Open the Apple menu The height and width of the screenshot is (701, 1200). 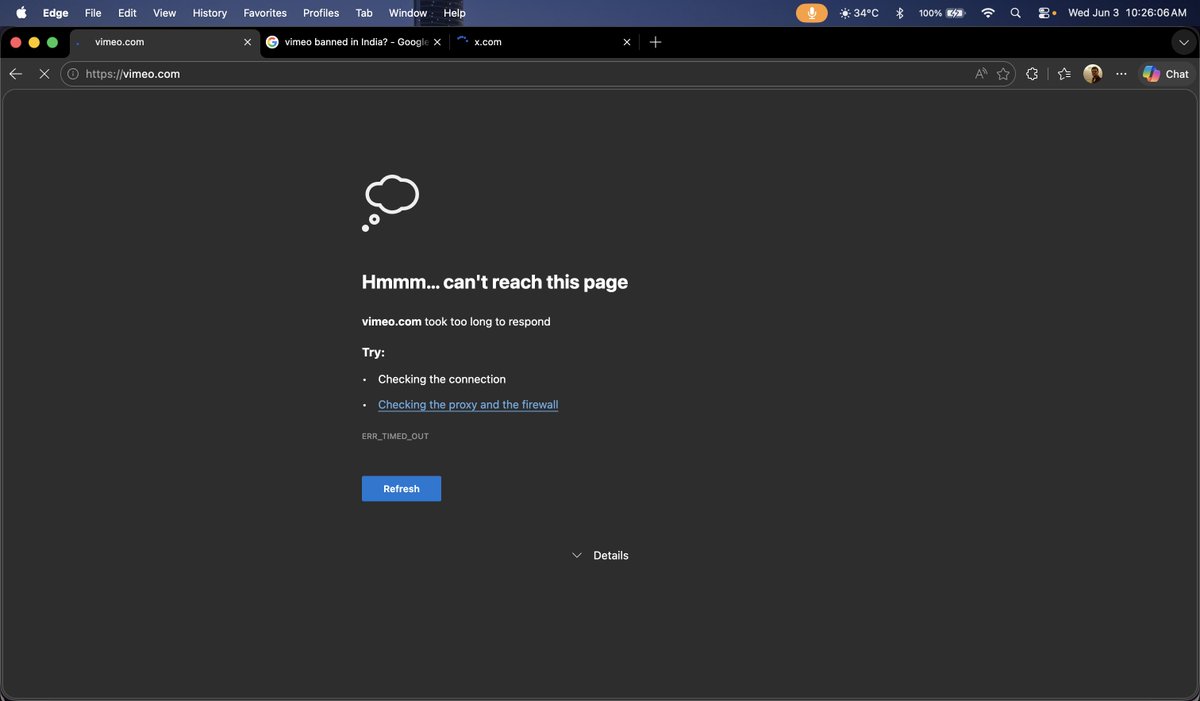click(x=21, y=13)
